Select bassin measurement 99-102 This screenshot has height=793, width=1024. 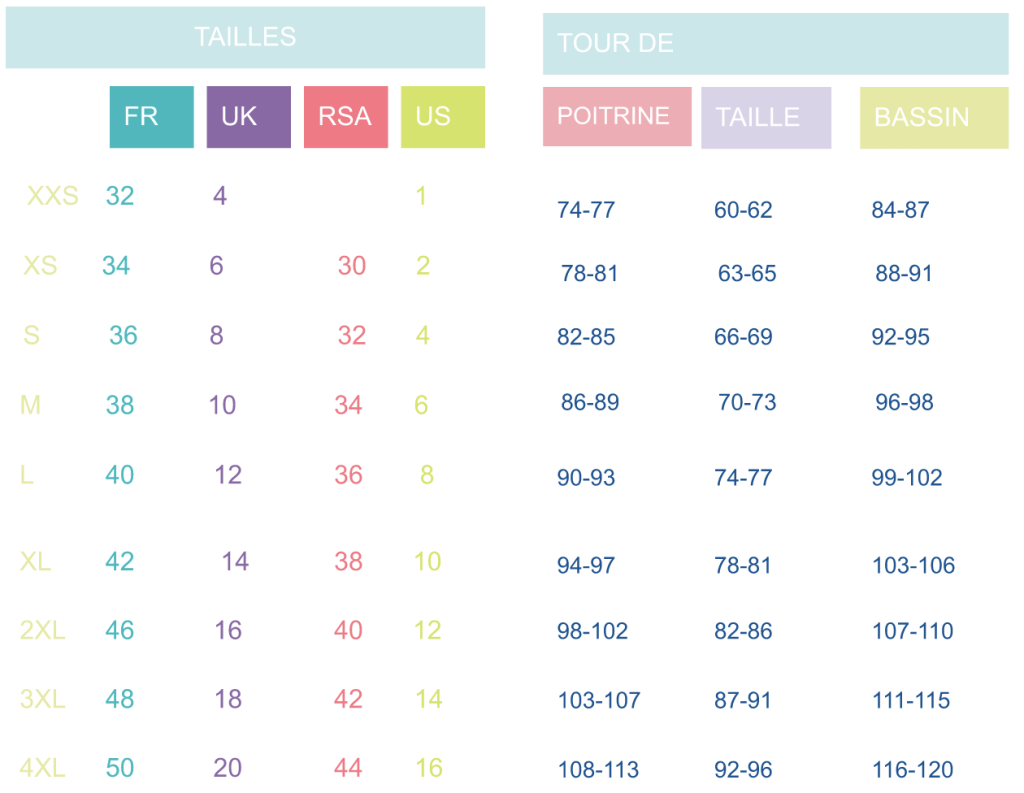[906, 478]
